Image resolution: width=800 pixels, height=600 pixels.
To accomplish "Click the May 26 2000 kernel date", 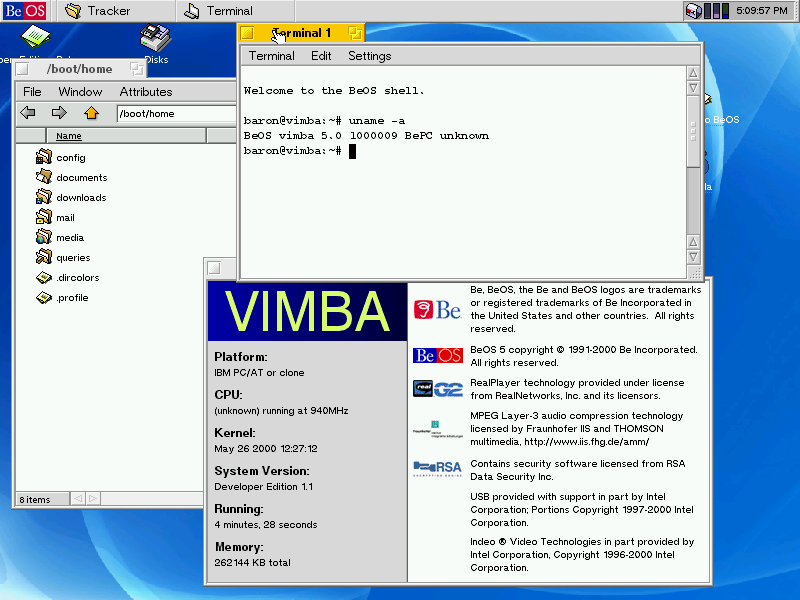I will [265, 448].
